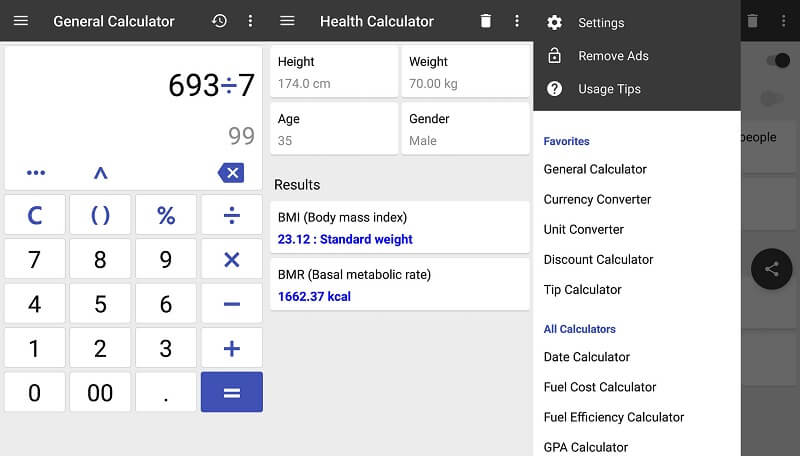This screenshot has height=456, width=800.
Task: Tap the three-dot more functions button
Action: pyautogui.click(x=36, y=173)
